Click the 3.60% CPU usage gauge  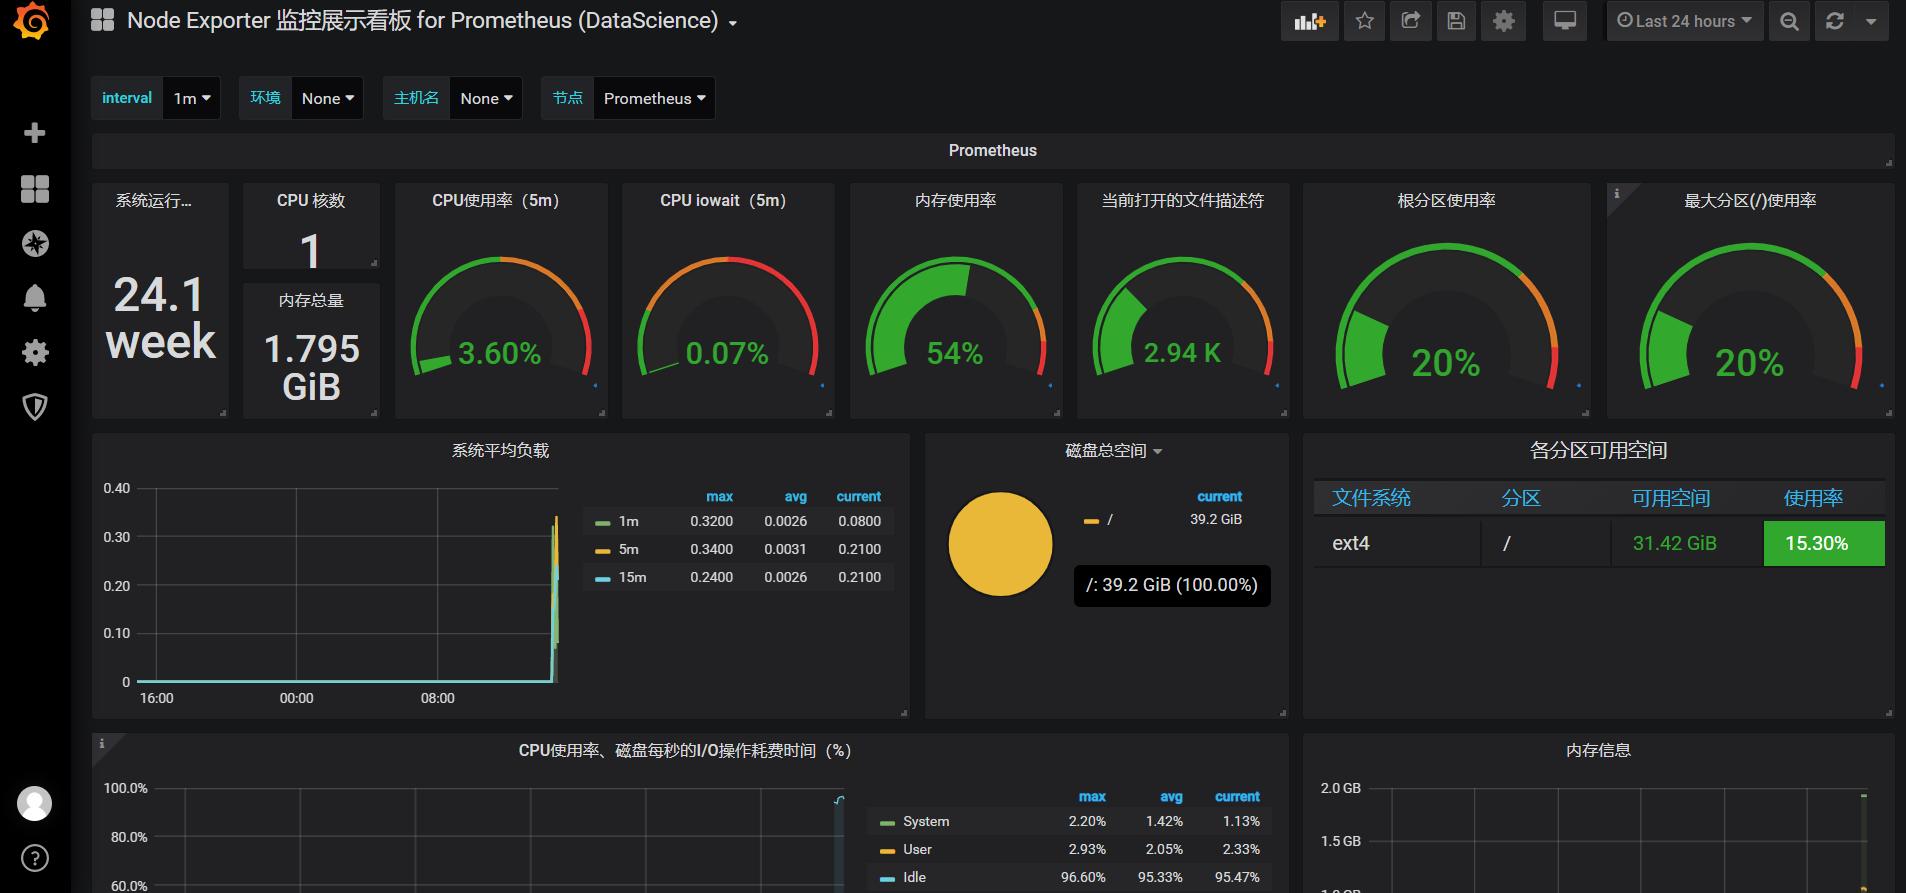[x=500, y=318]
